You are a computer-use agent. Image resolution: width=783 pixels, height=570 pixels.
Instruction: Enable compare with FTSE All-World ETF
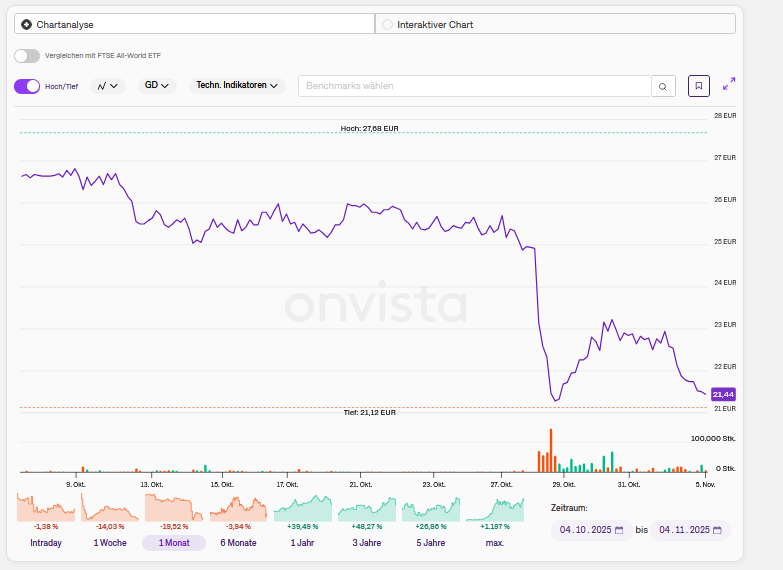click(x=27, y=56)
